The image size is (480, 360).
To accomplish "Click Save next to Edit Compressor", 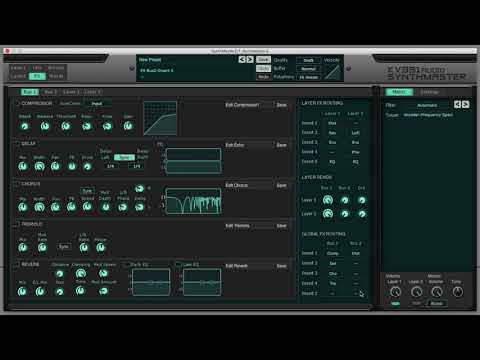I will point(282,105).
